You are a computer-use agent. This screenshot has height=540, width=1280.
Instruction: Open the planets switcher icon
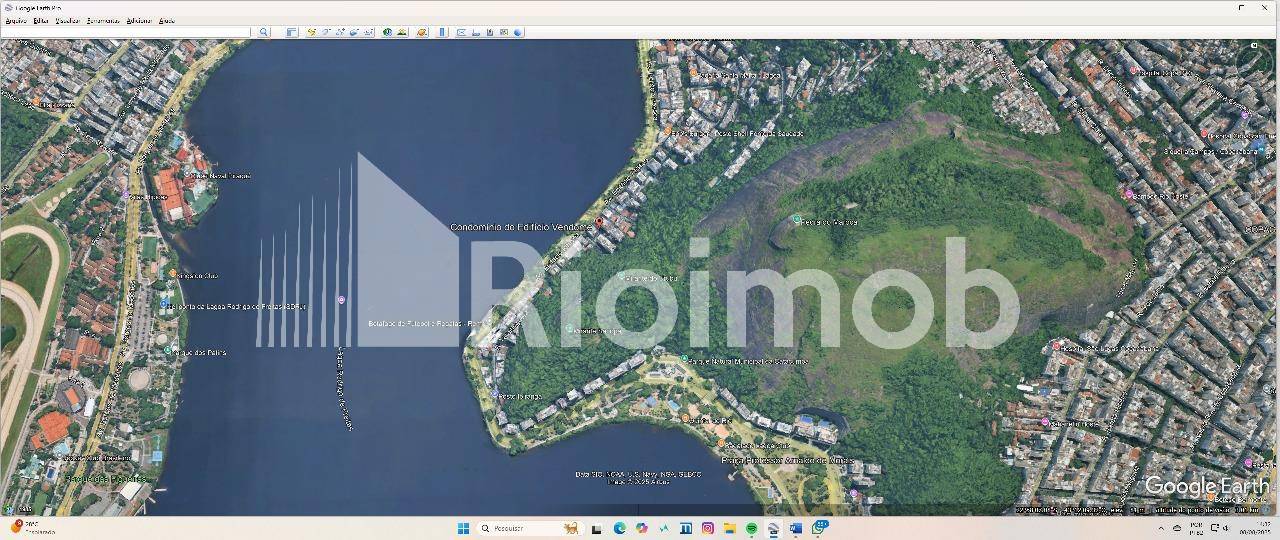point(422,32)
